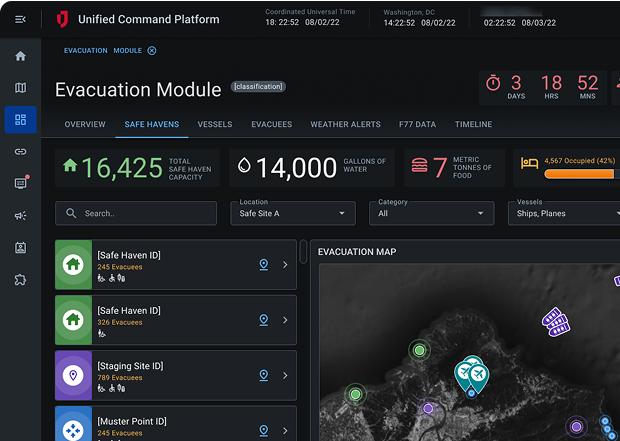Screen dimensions: 620x441
Task: Locate first Safe Haven ID on map
Action: pyautogui.click(x=264, y=265)
